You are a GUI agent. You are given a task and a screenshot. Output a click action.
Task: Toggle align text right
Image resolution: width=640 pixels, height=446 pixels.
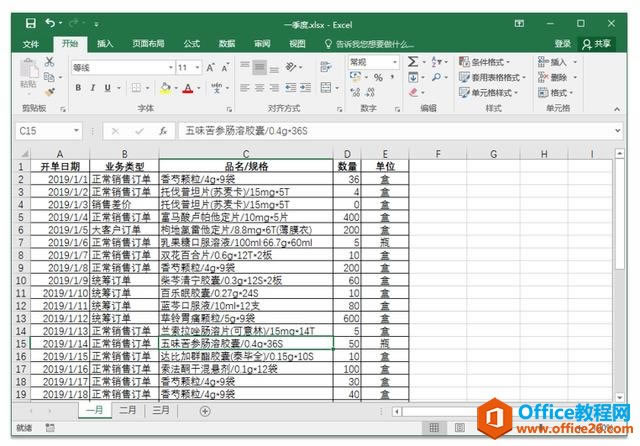(274, 88)
